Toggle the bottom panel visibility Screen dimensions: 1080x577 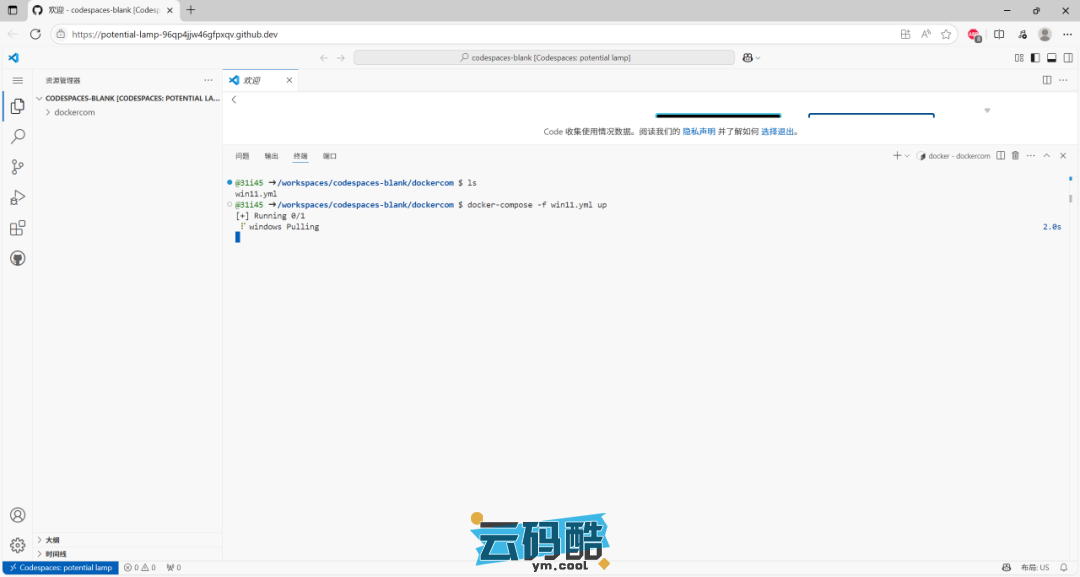[x=1049, y=58]
